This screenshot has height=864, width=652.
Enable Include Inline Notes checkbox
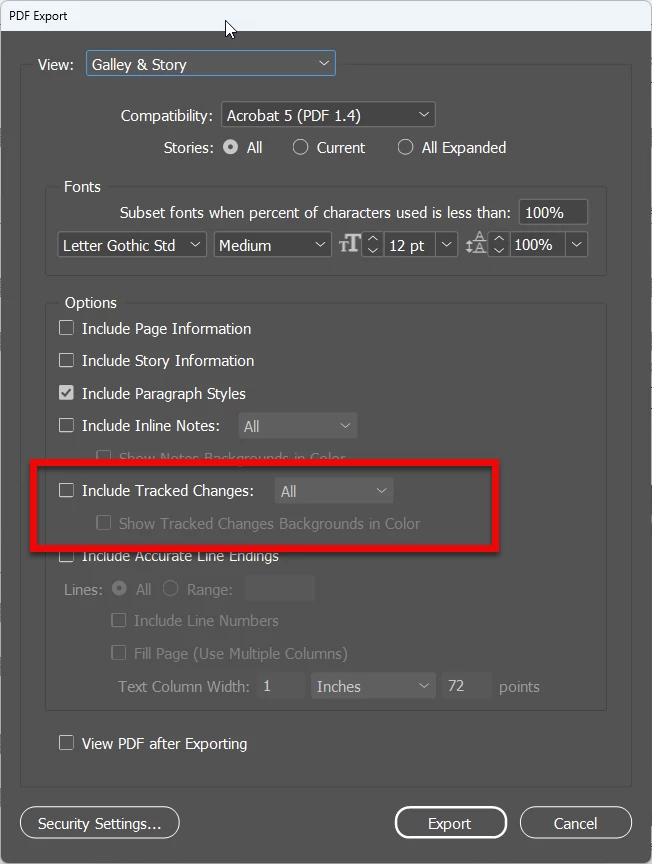pyautogui.click(x=66, y=425)
